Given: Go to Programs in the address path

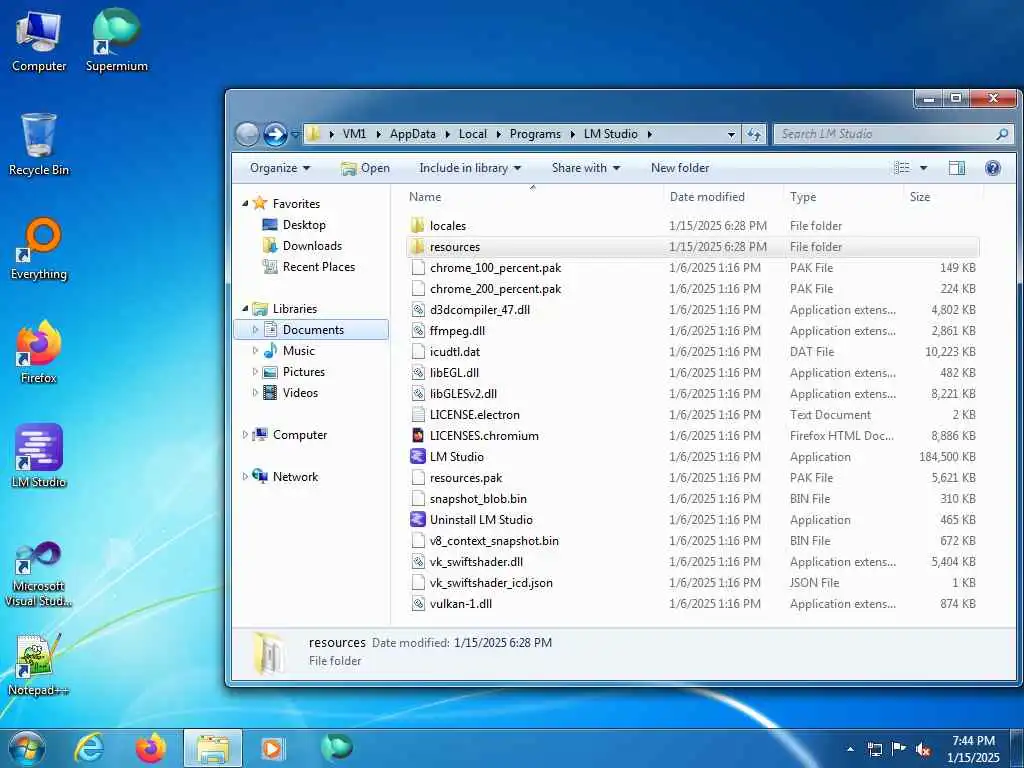Looking at the screenshot, I should tap(535, 134).
